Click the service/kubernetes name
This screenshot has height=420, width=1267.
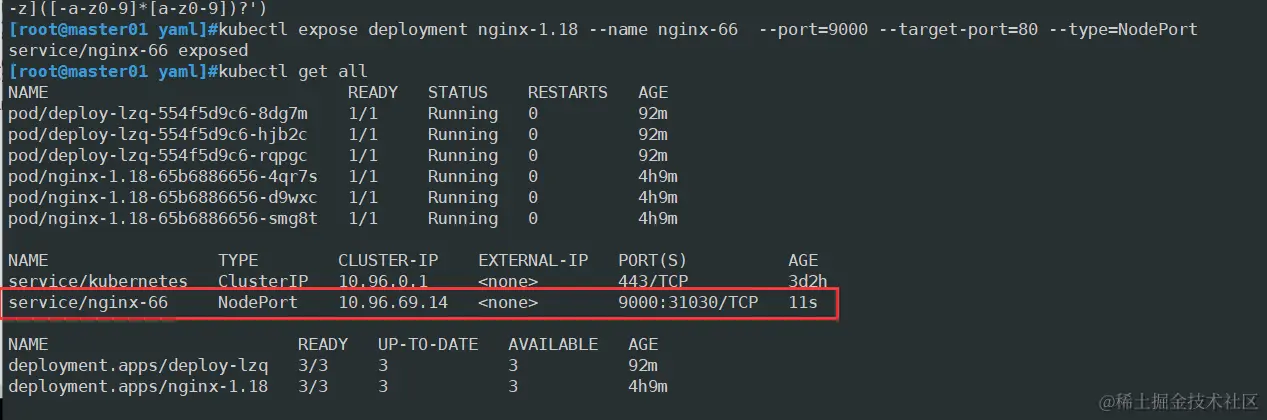[98, 282]
